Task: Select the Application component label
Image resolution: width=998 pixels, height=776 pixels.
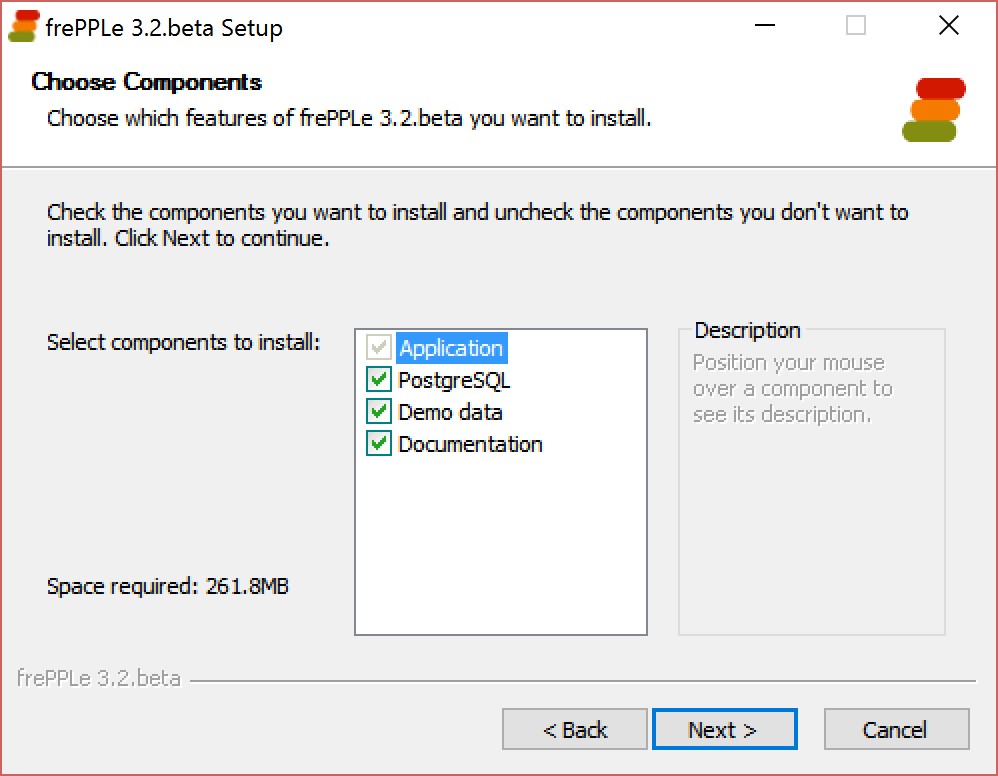Action: (451, 348)
